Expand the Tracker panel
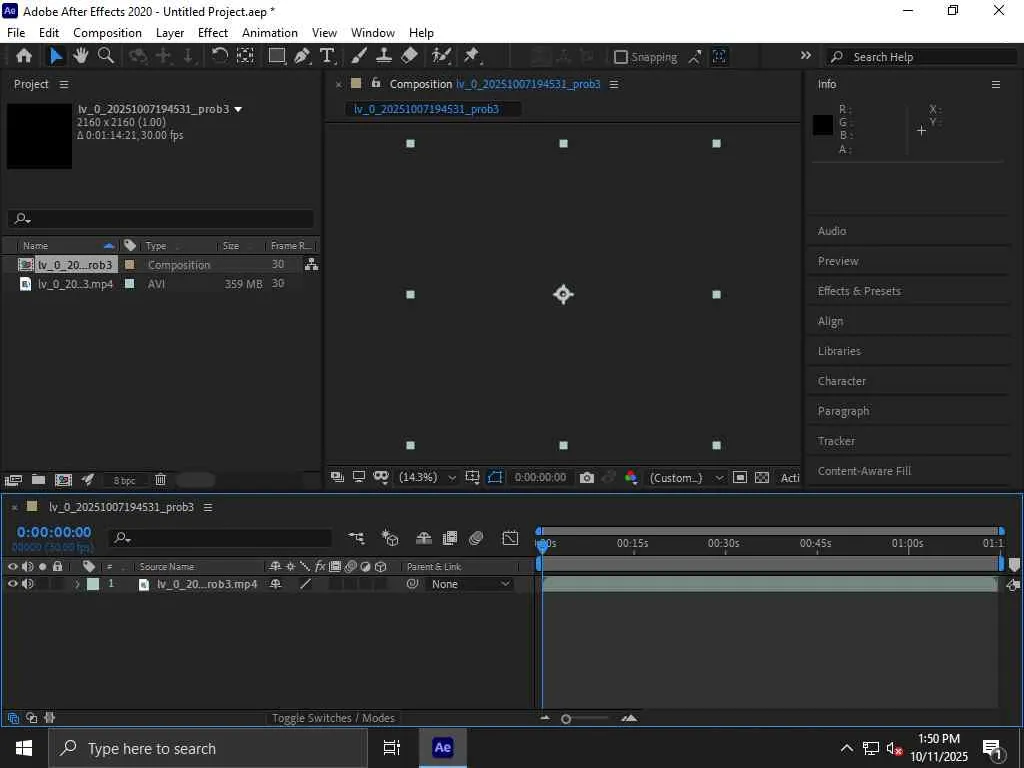This screenshot has height=768, width=1024. pos(836,441)
